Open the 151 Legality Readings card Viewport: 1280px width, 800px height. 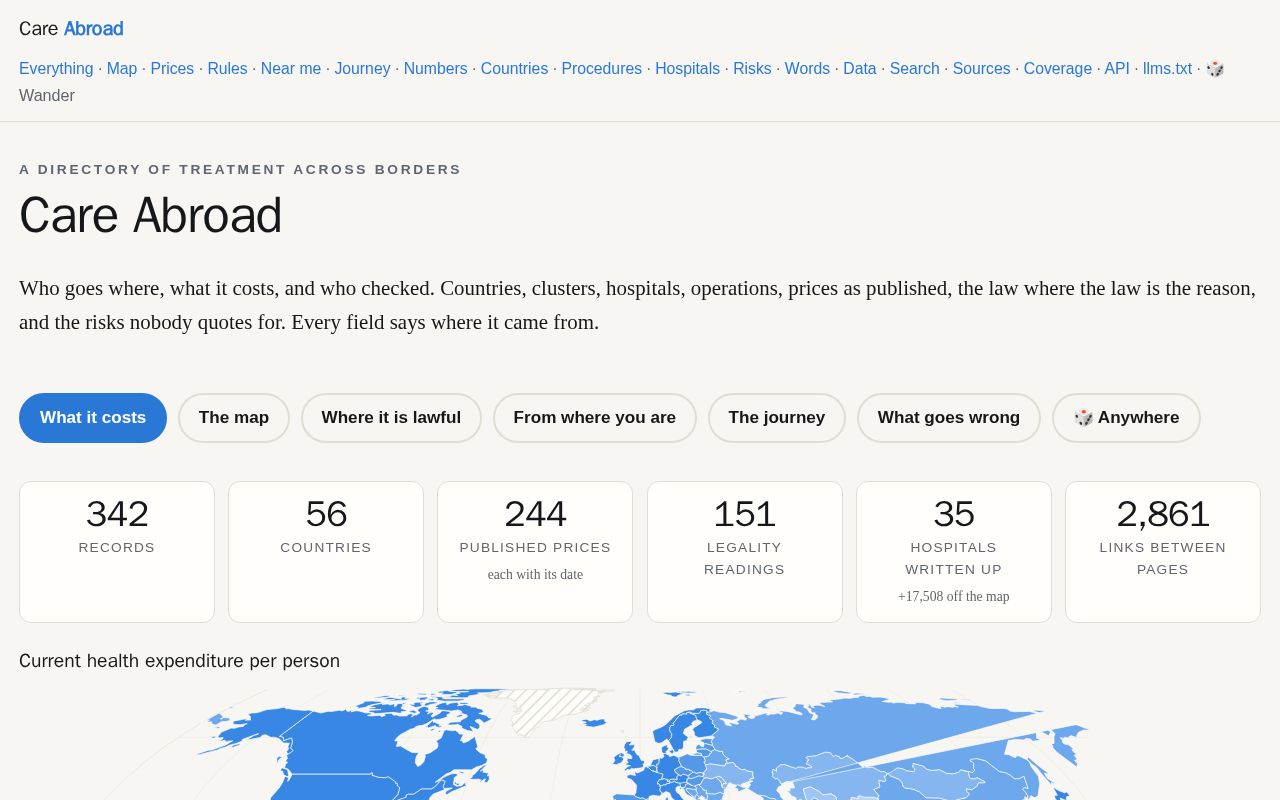[x=745, y=552]
